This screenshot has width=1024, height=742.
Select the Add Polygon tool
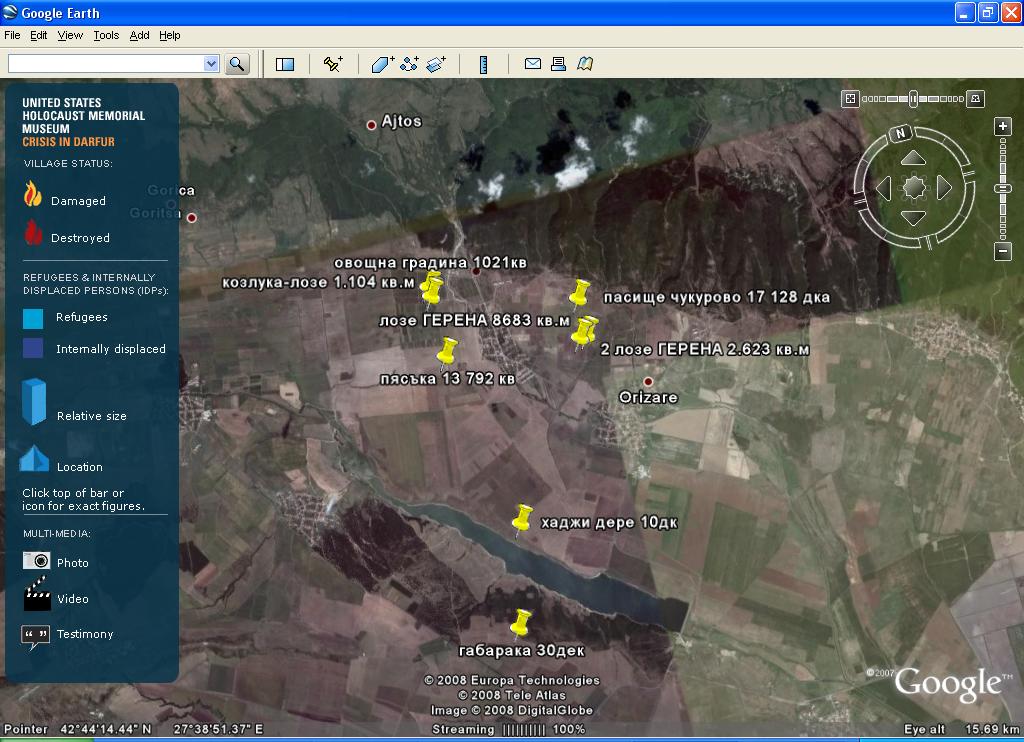coord(383,64)
